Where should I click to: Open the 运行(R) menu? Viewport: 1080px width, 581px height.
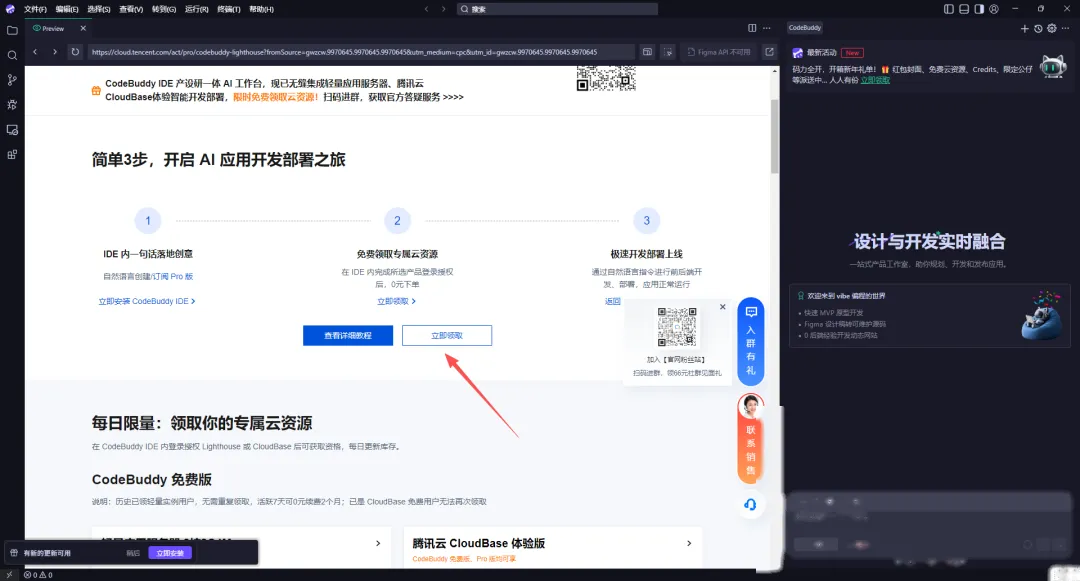pos(196,9)
